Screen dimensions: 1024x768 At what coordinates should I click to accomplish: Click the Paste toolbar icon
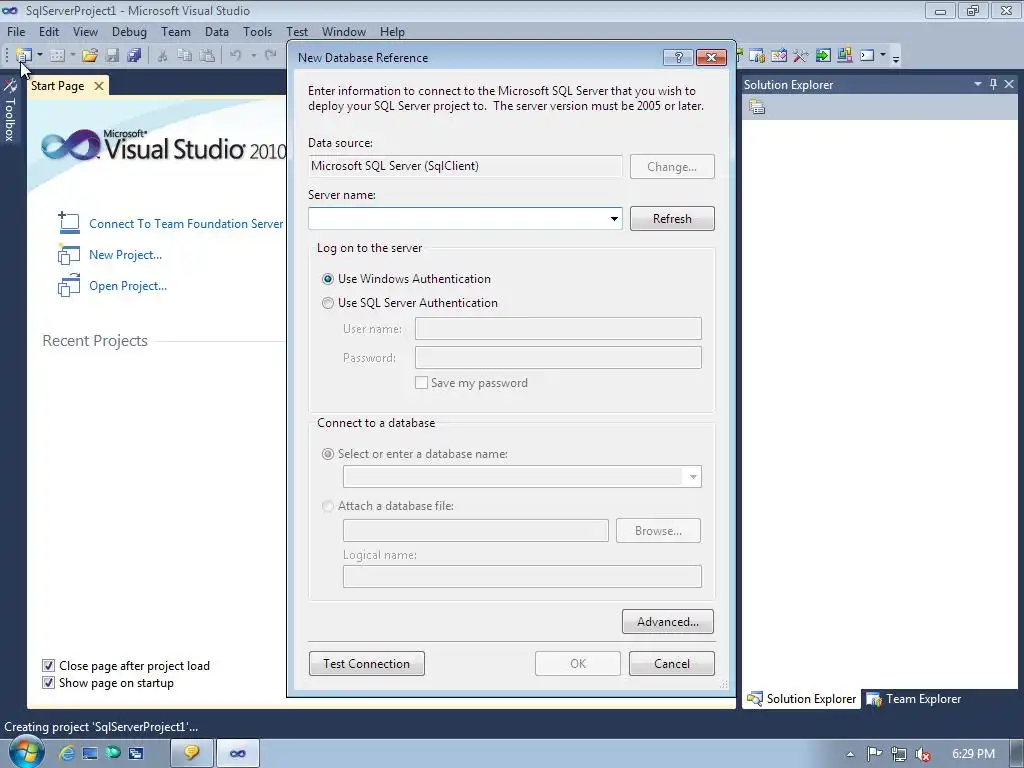coord(207,56)
